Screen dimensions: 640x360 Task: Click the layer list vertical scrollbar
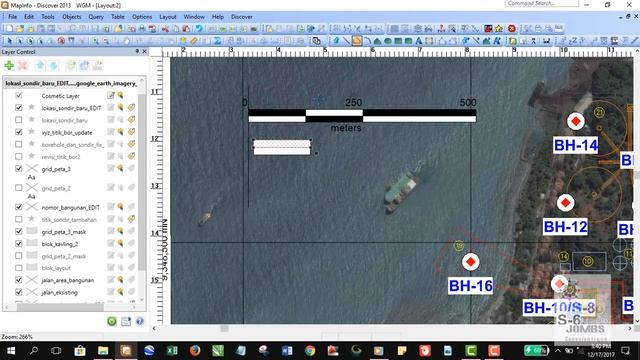coord(142,182)
